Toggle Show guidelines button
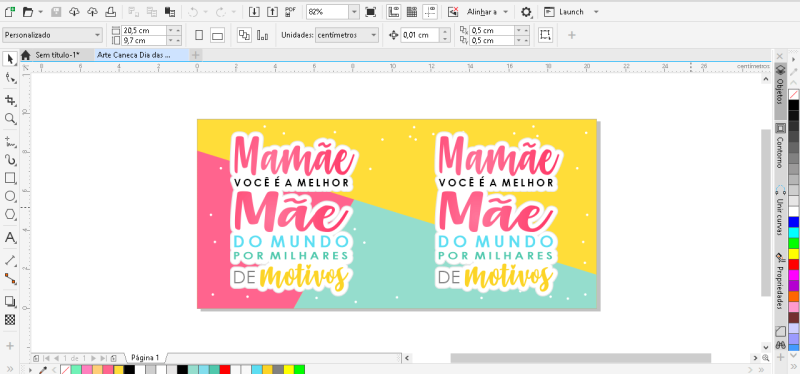The width and height of the screenshot is (800, 374). 430,12
